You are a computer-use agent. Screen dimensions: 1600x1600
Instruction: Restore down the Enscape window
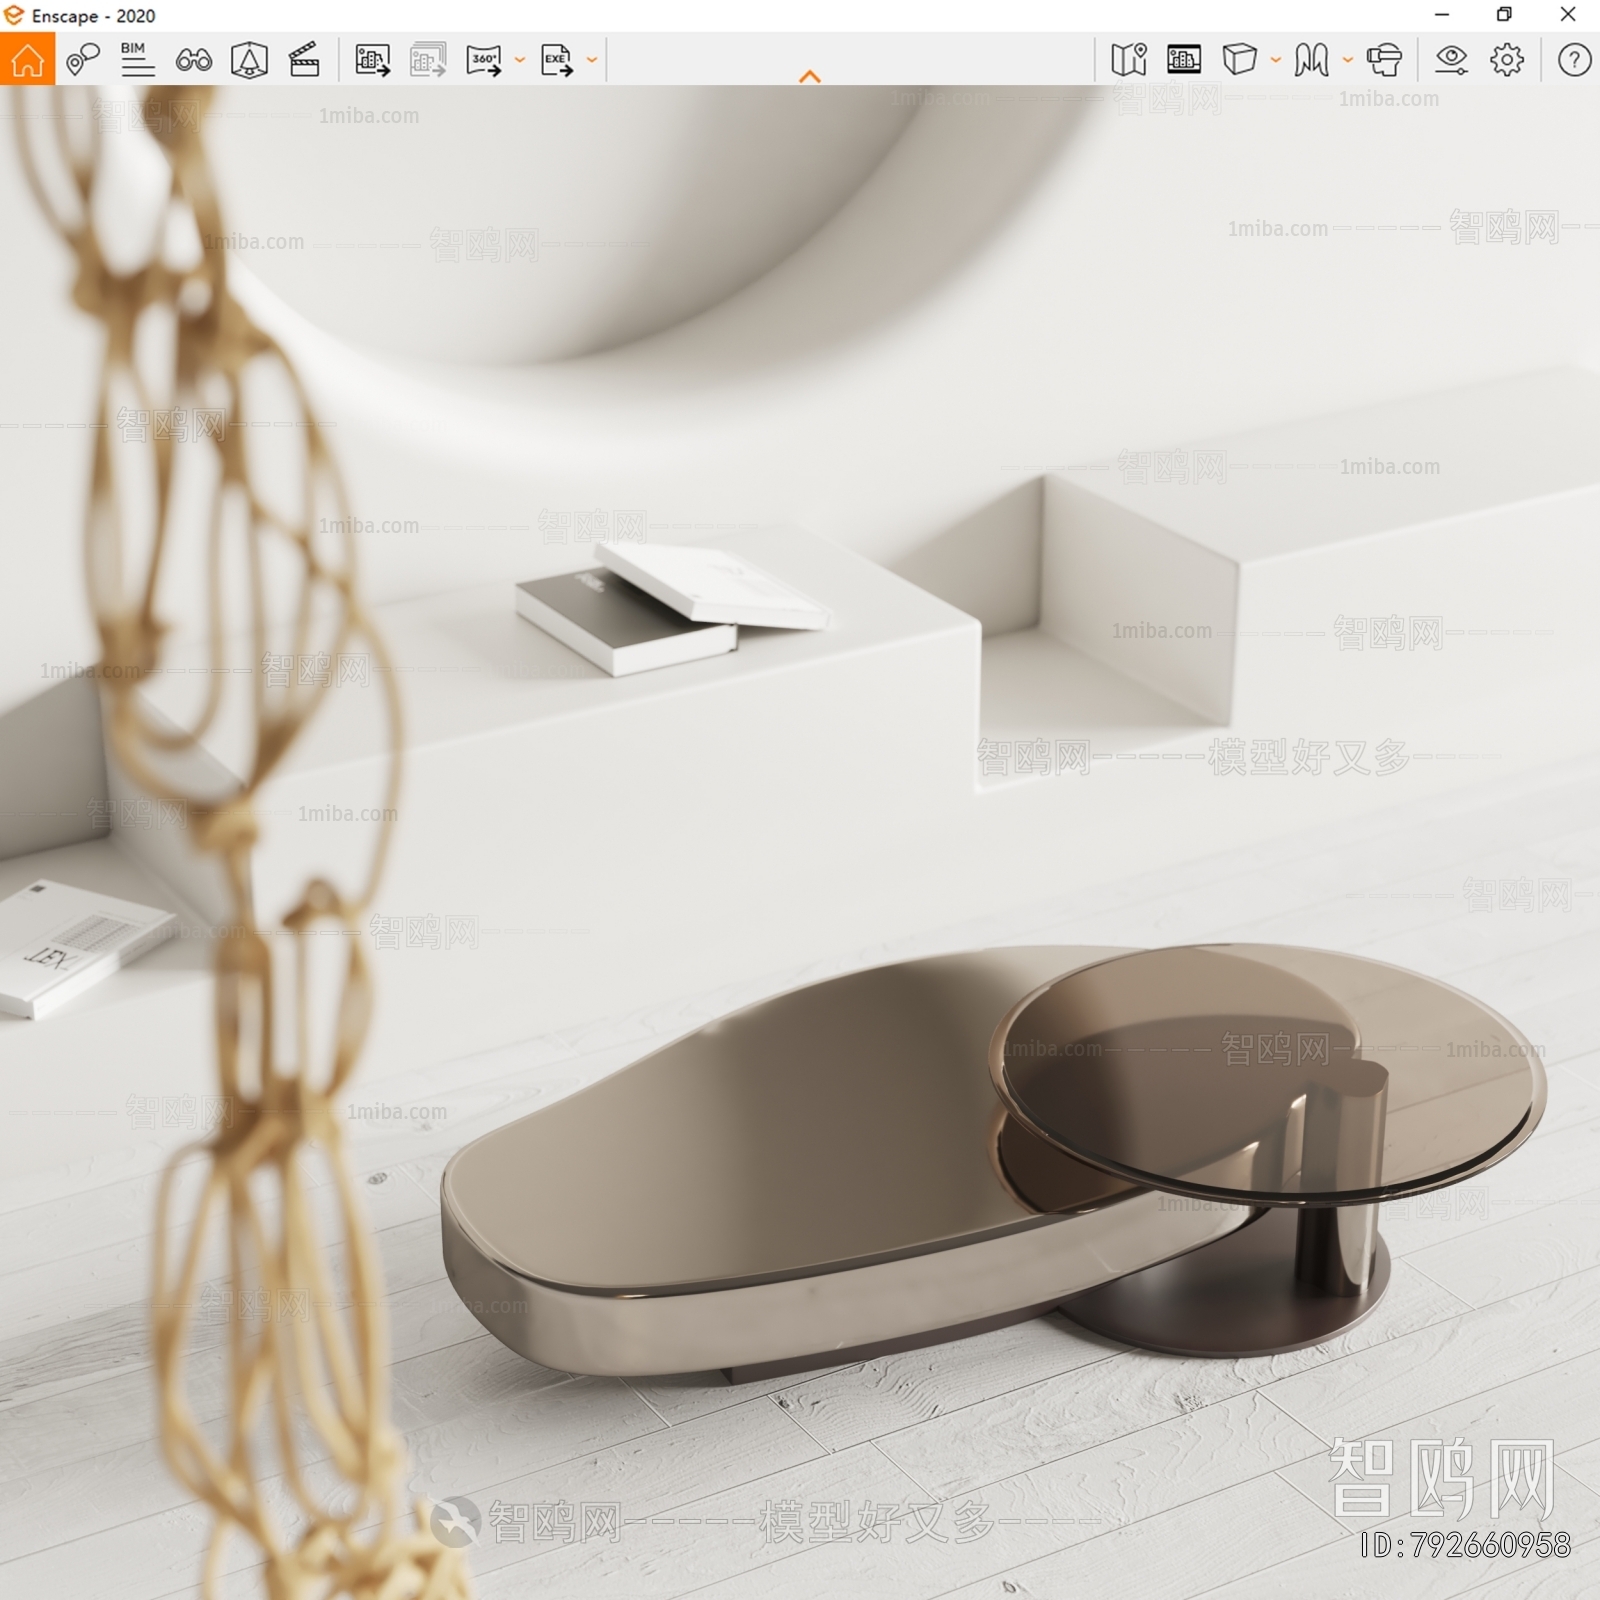point(1504,15)
